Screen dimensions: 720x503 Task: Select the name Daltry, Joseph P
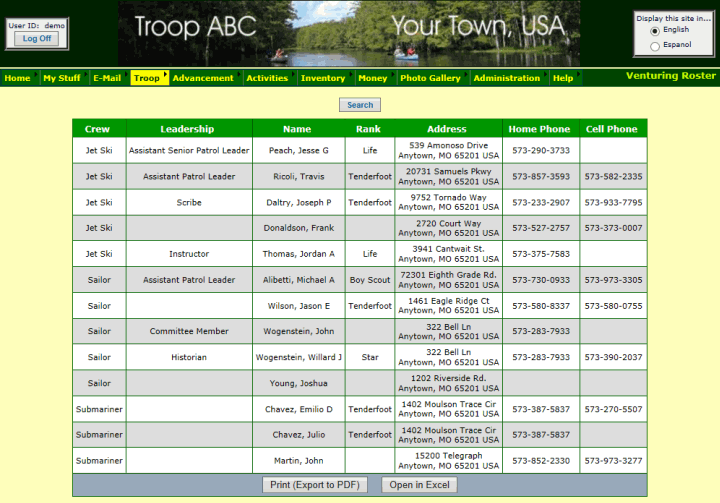[299, 202]
